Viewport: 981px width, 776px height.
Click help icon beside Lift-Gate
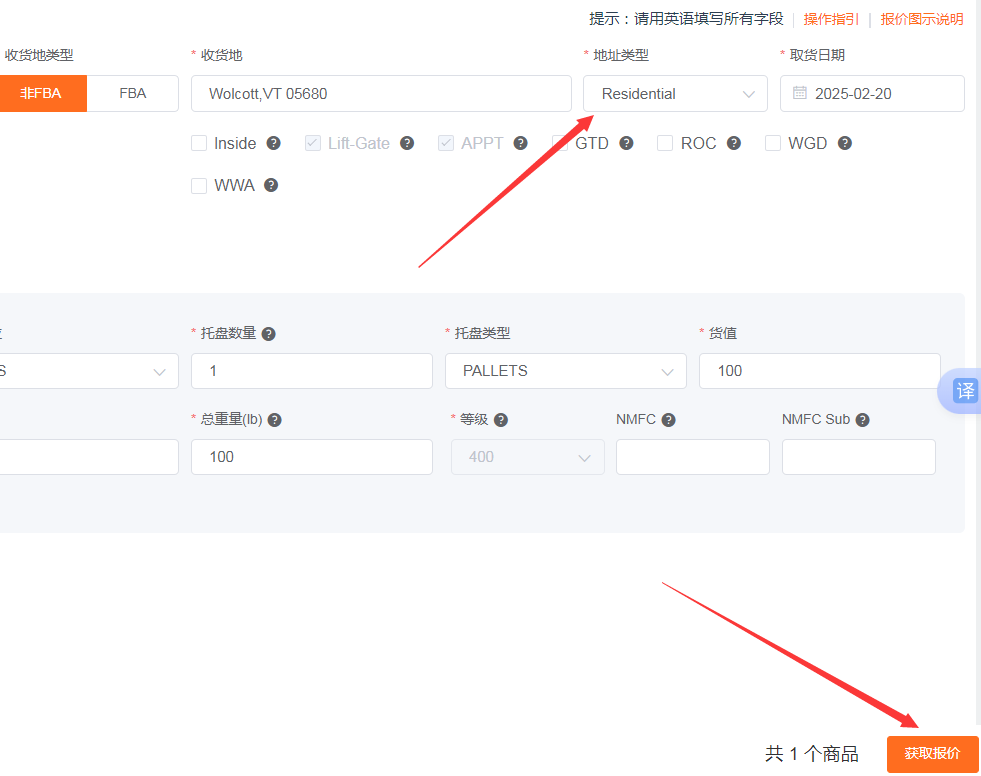coord(407,143)
